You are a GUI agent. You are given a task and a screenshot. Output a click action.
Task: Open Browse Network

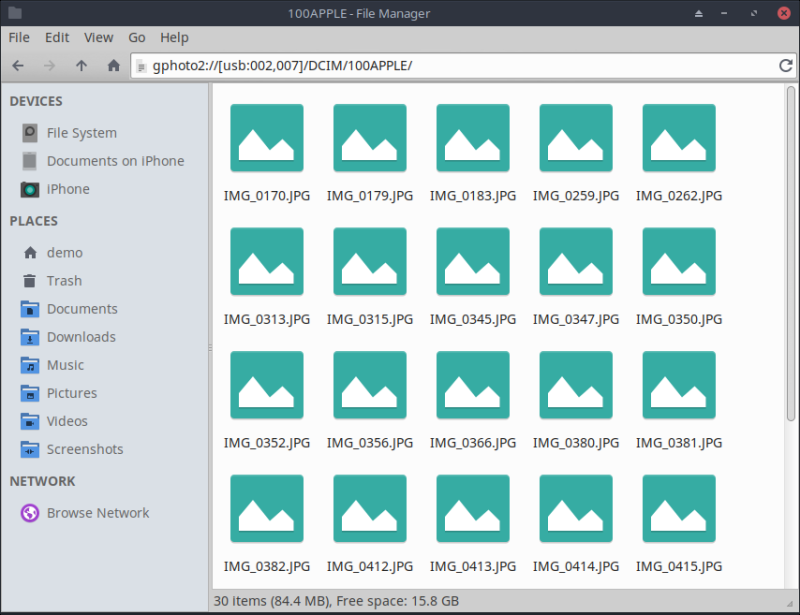coord(97,513)
